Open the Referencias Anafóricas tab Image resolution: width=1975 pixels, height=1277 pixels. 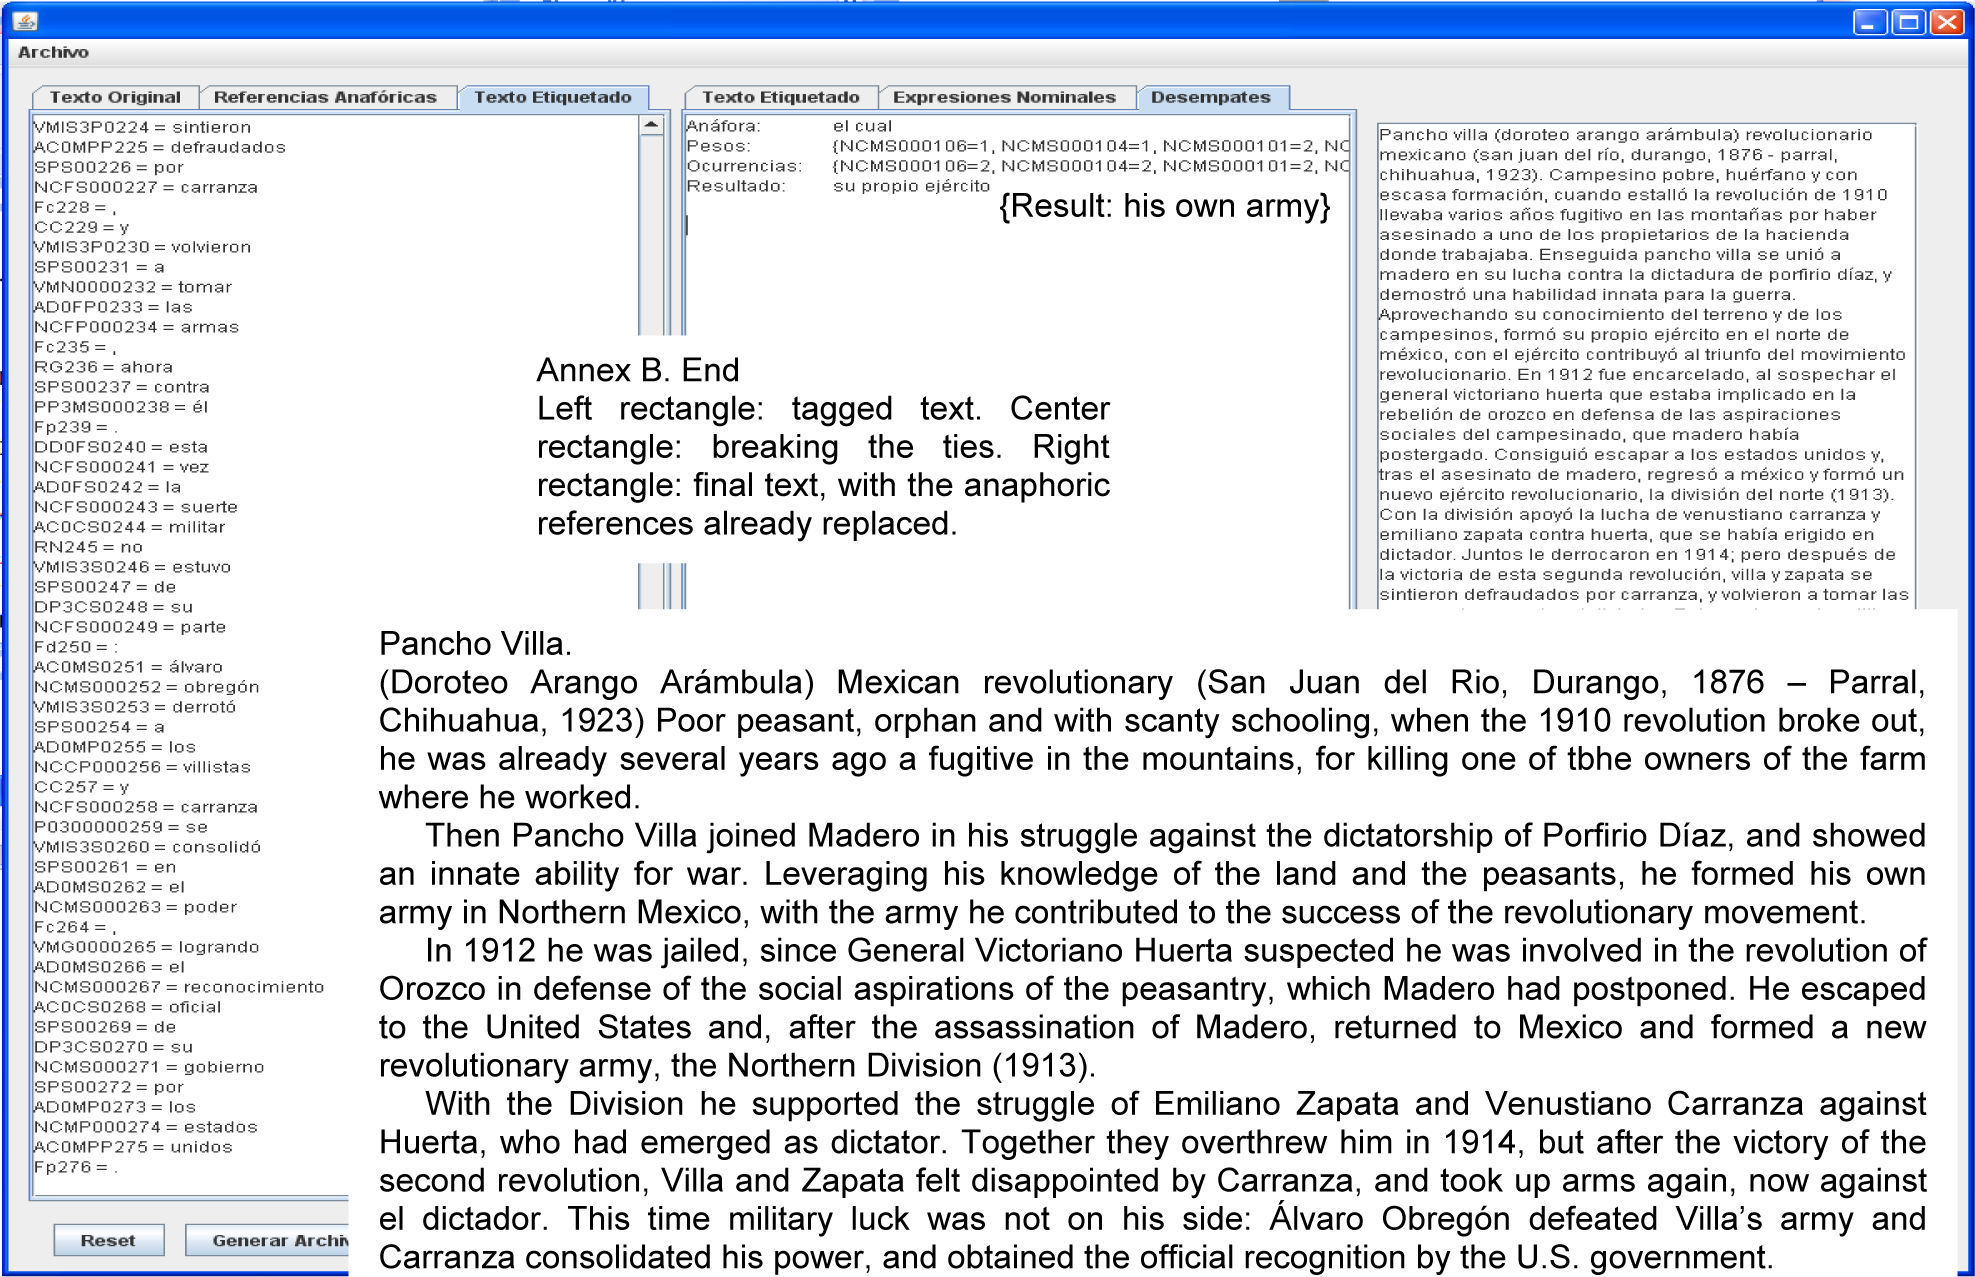[x=325, y=97]
